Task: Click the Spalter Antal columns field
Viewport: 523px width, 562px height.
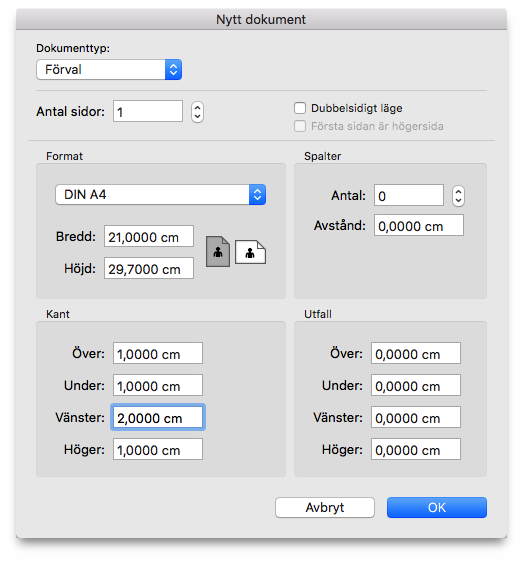Action: 409,195
